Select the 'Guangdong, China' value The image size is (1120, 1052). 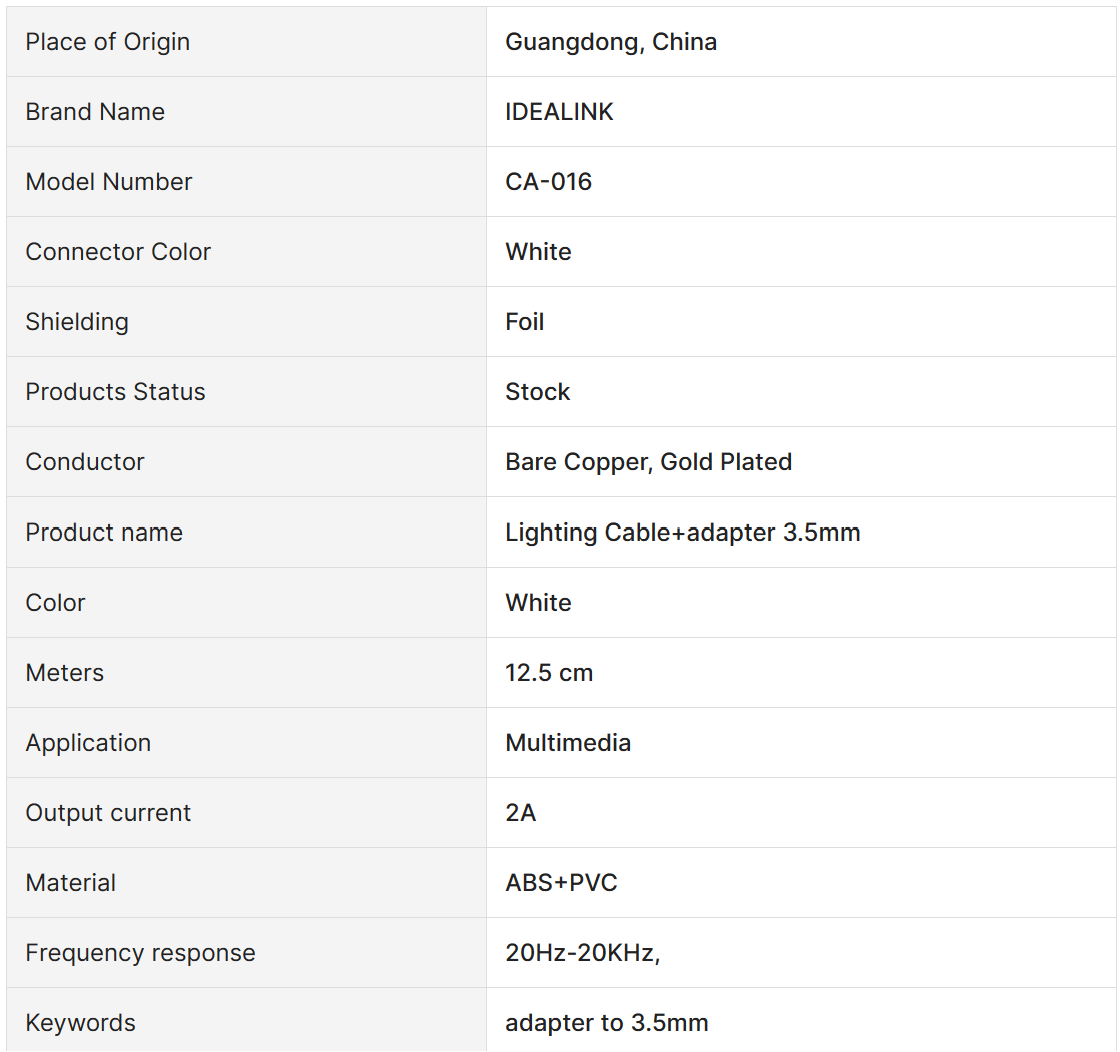610,42
